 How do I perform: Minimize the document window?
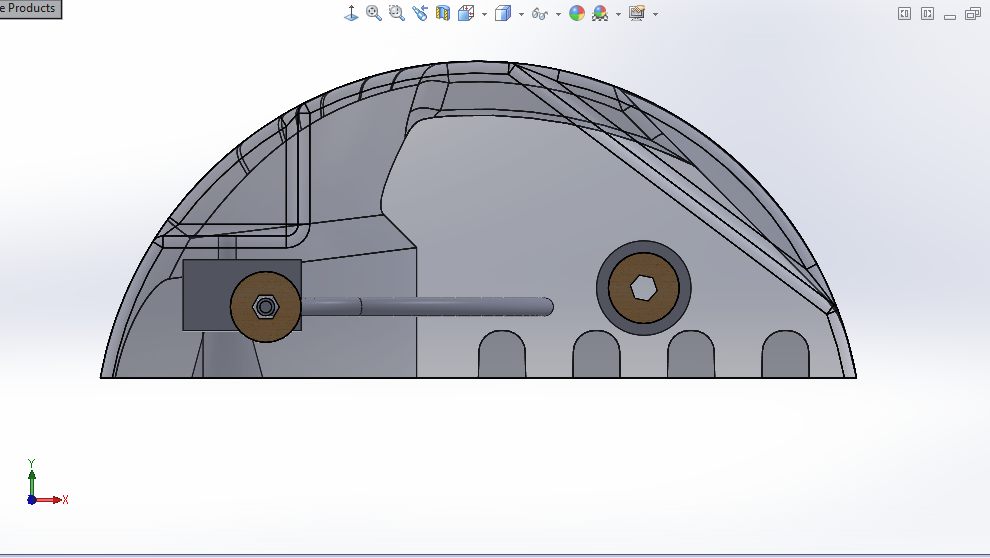[950, 16]
